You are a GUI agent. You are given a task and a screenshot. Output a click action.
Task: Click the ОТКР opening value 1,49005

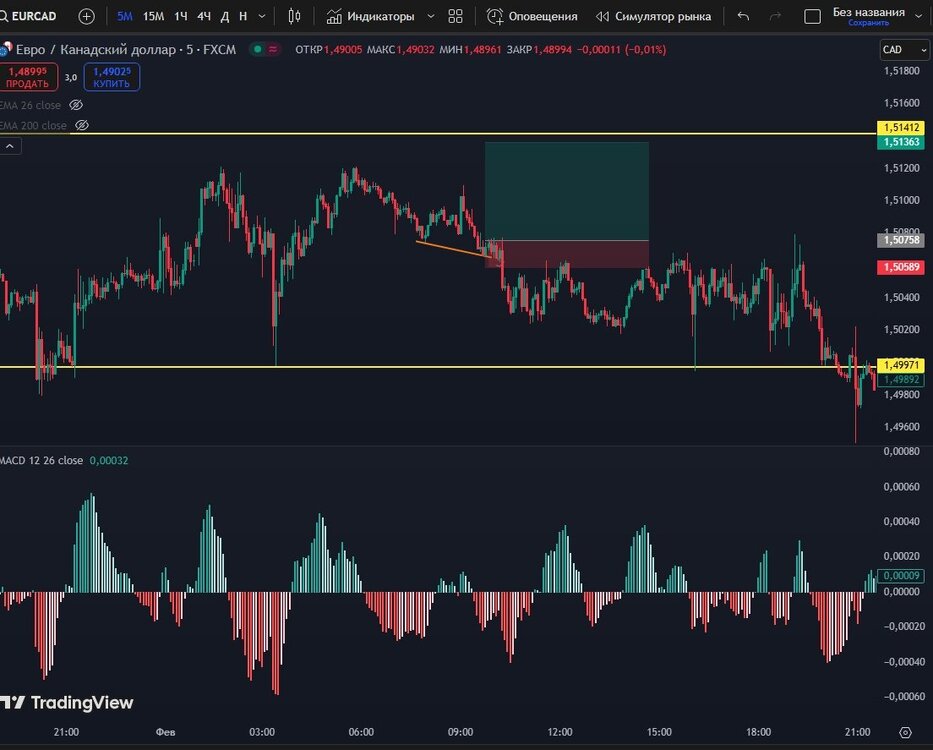(x=343, y=49)
